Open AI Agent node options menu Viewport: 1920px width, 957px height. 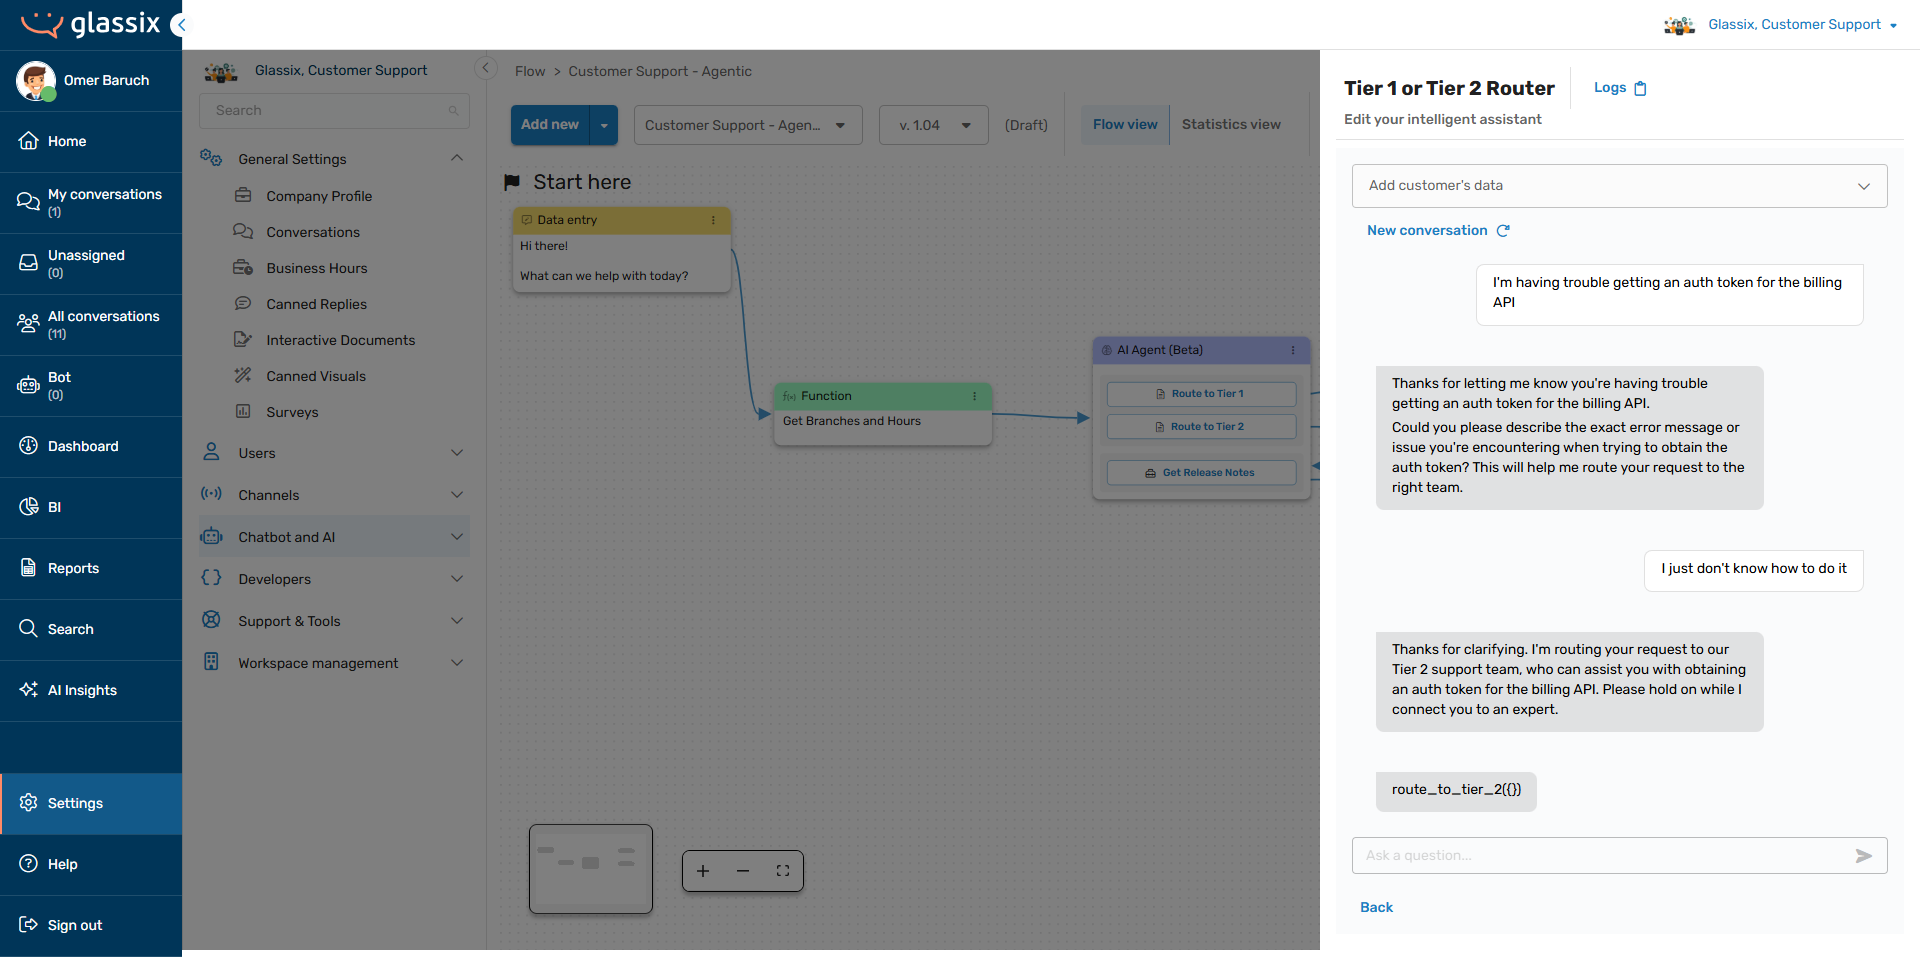point(1293,350)
